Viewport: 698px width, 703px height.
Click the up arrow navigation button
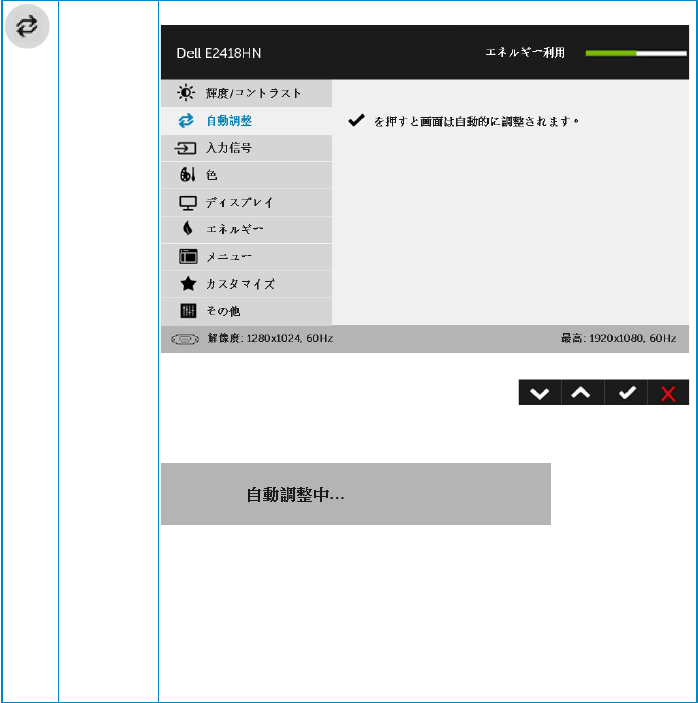582,392
